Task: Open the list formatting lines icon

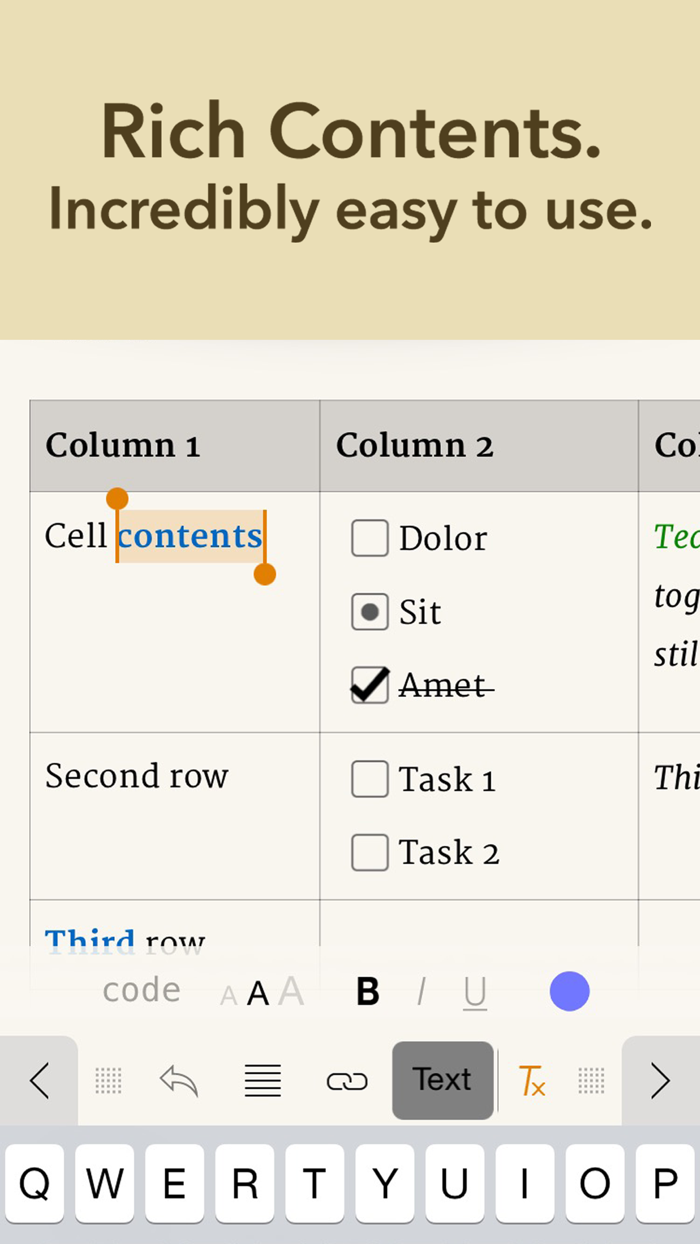Action: coord(262,1081)
